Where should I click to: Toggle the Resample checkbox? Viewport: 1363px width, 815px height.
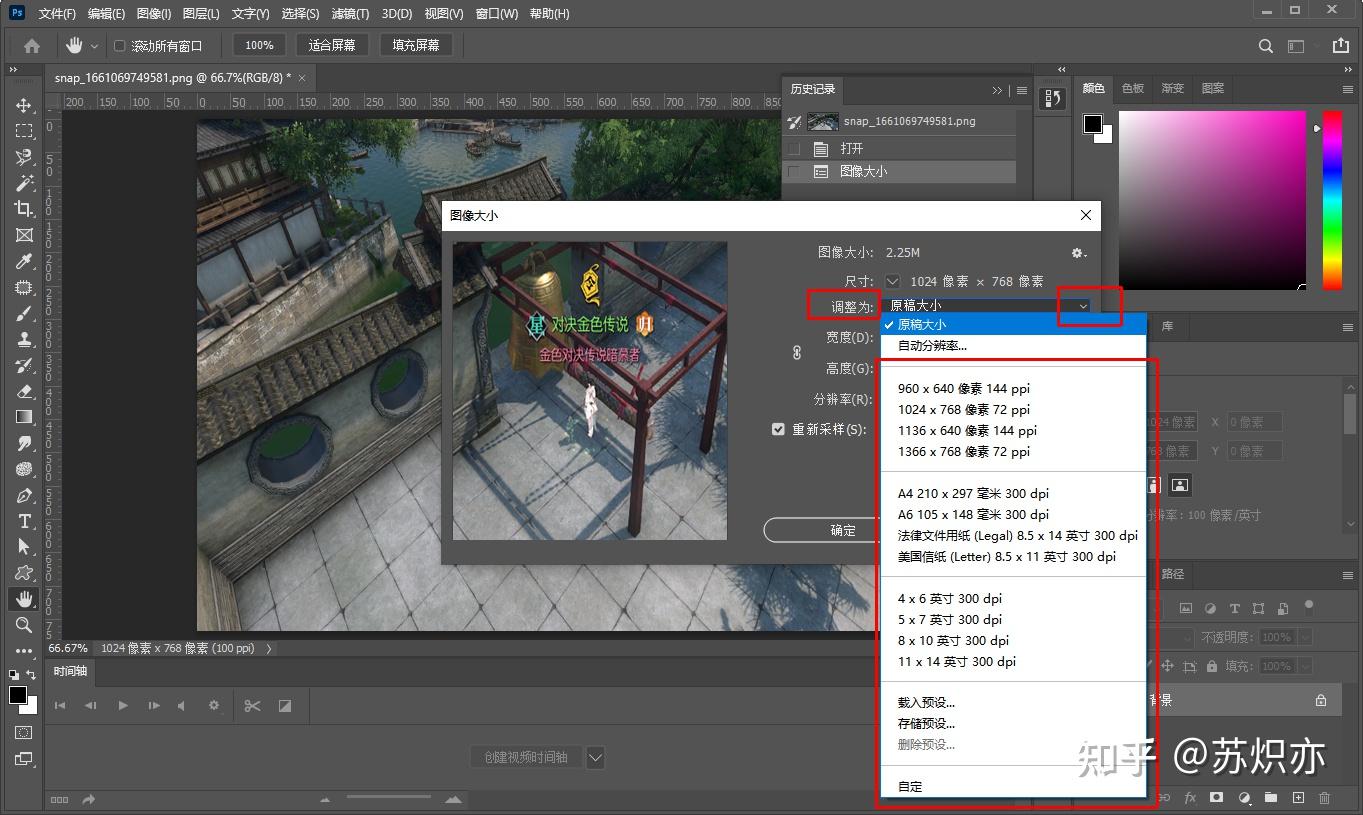tap(778, 429)
